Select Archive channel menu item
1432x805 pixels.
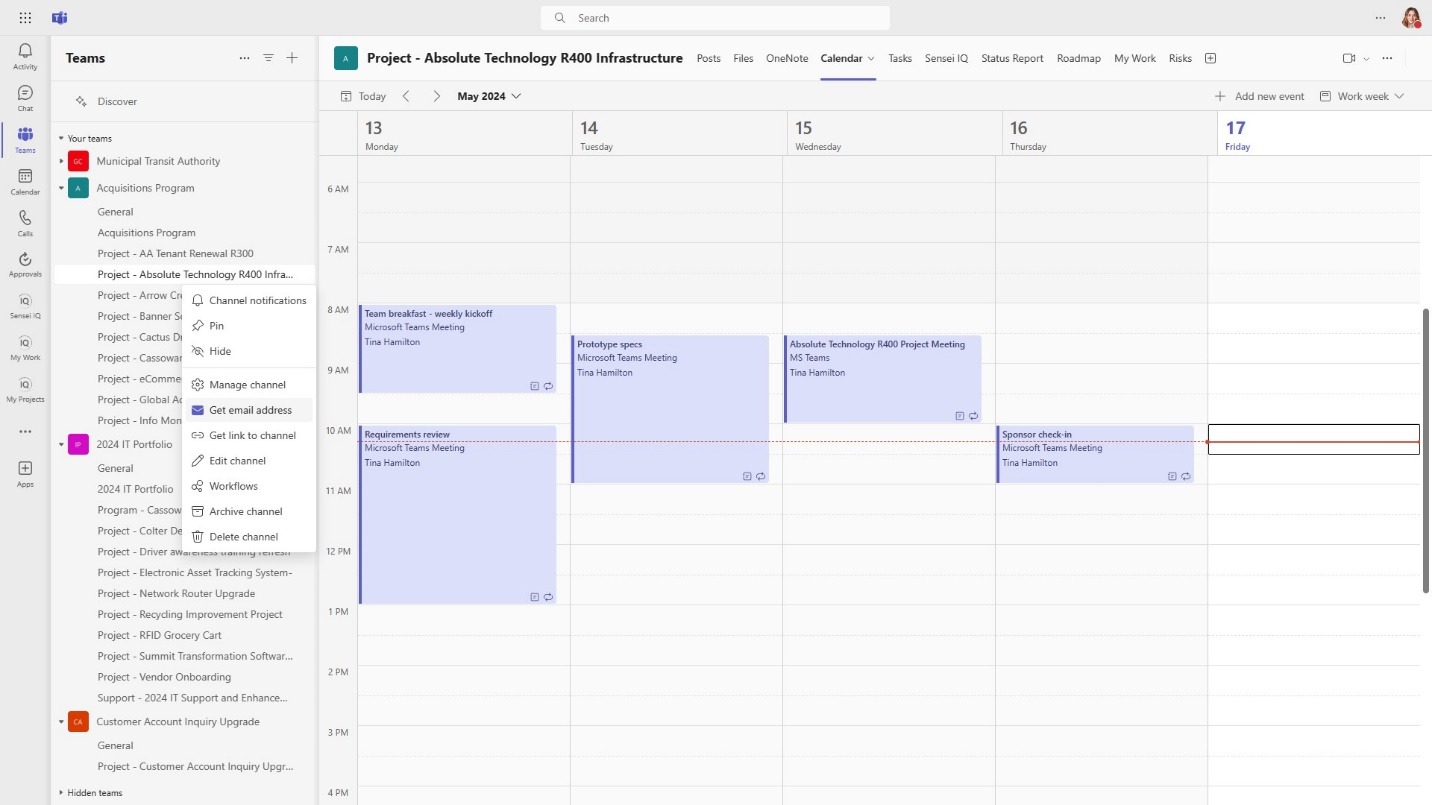[x=250, y=511]
